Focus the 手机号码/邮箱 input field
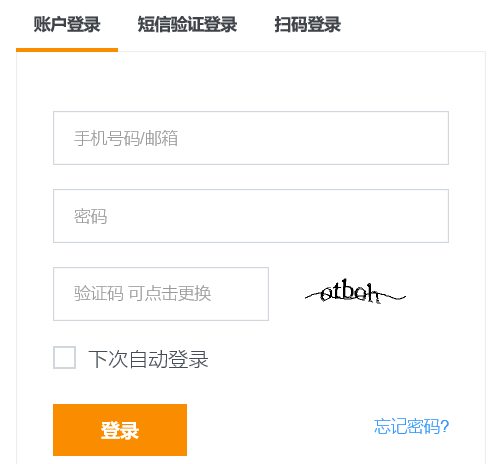The height and width of the screenshot is (464, 495). coord(251,138)
